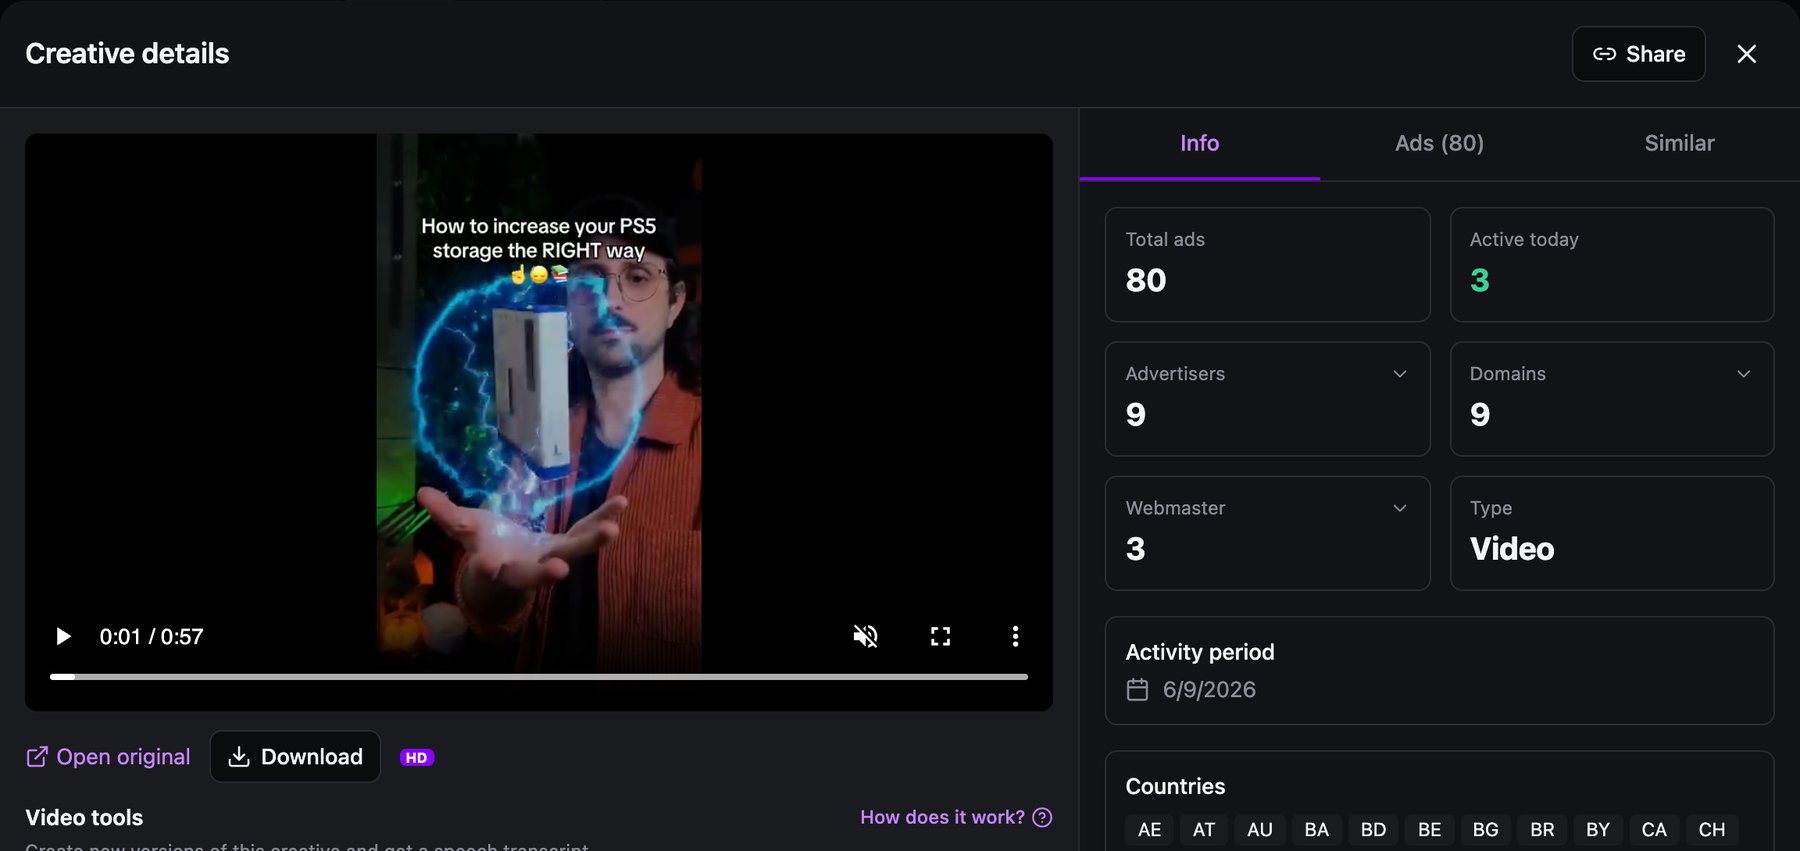Select the AT country tag
This screenshot has width=1800, height=851.
click(1204, 830)
